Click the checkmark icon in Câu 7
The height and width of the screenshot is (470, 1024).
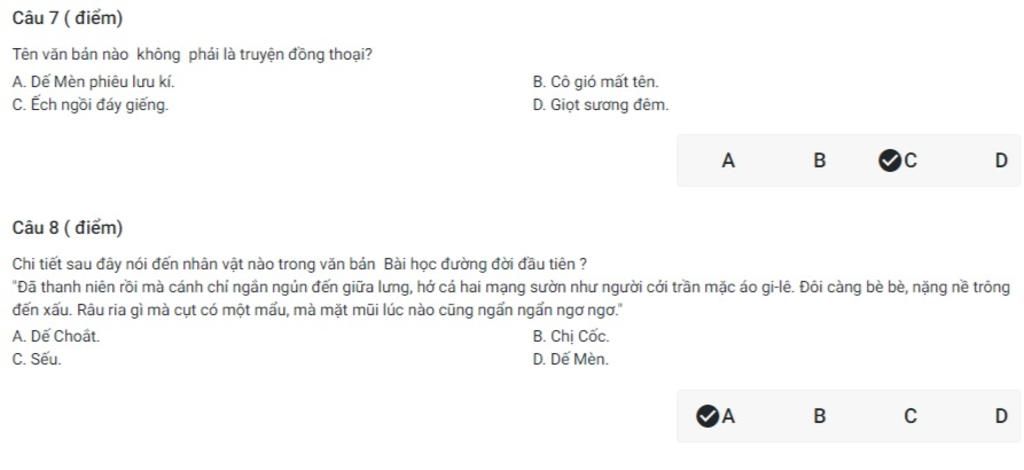click(x=889, y=161)
